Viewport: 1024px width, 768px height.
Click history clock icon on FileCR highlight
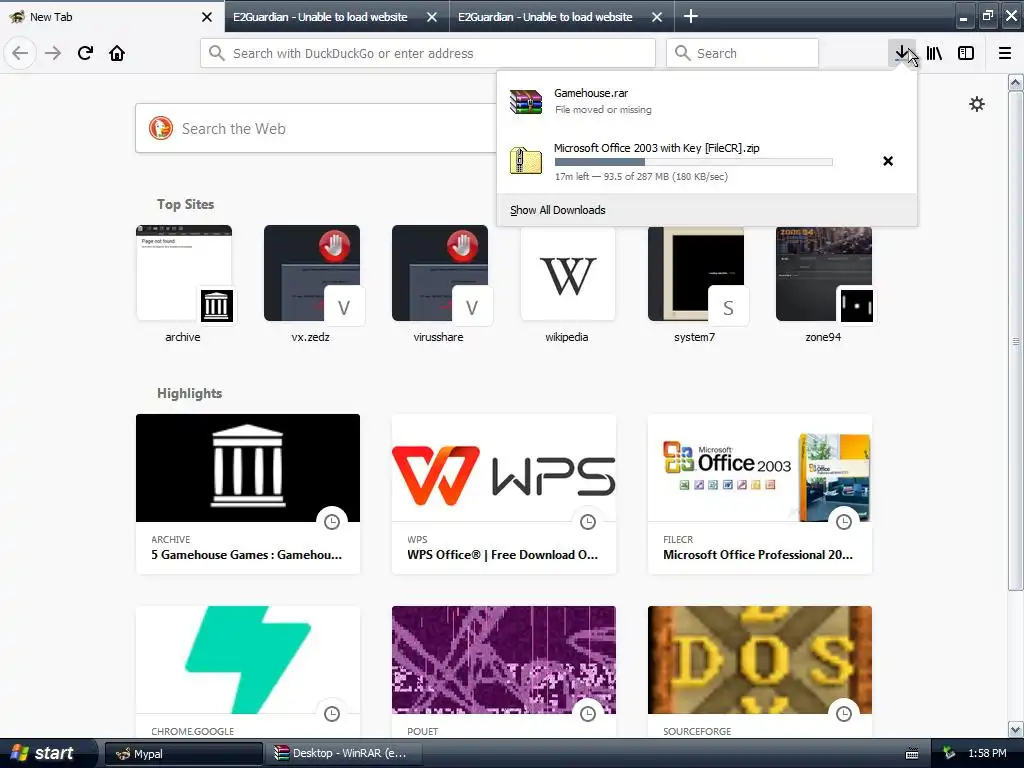[844, 522]
